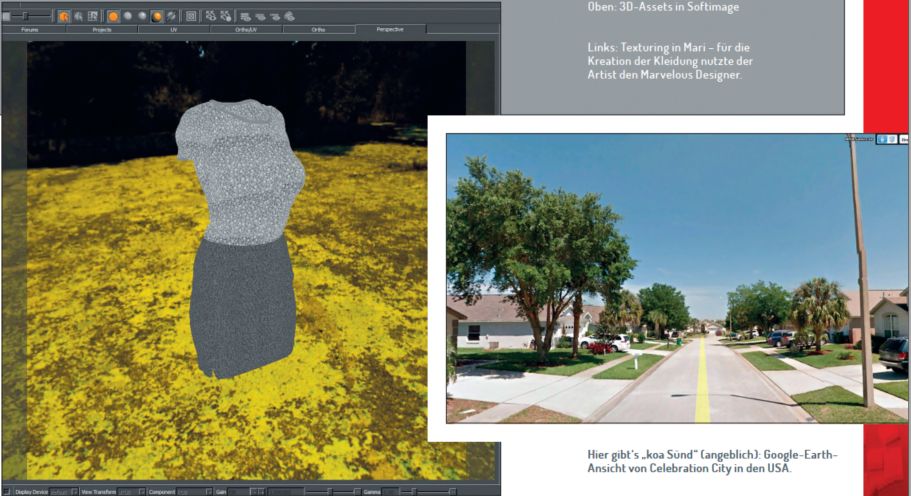911x496 pixels.
Task: Click the icon right of the square frame icon
Action: pos(211,16)
